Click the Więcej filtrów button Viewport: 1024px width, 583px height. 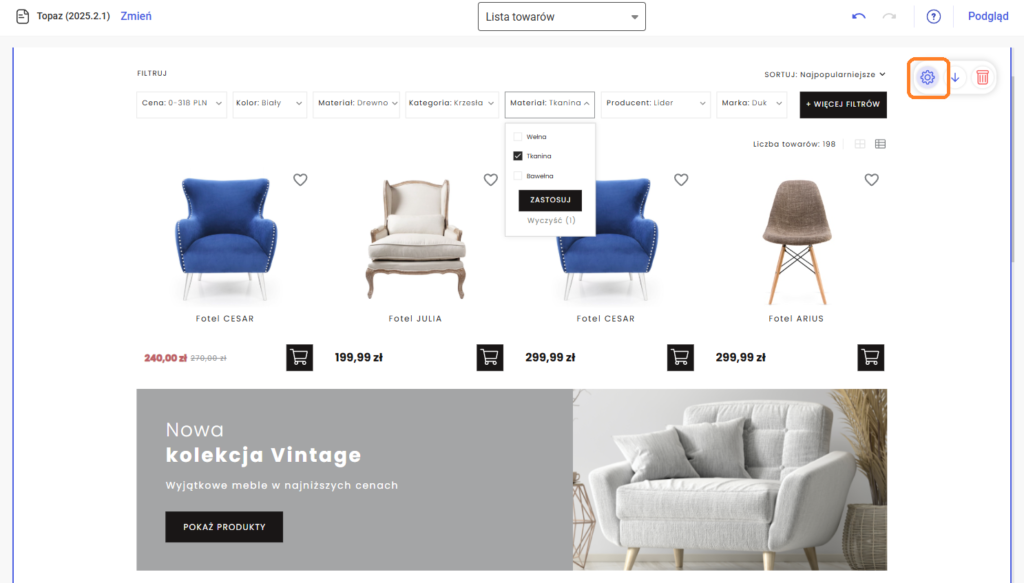tap(843, 104)
